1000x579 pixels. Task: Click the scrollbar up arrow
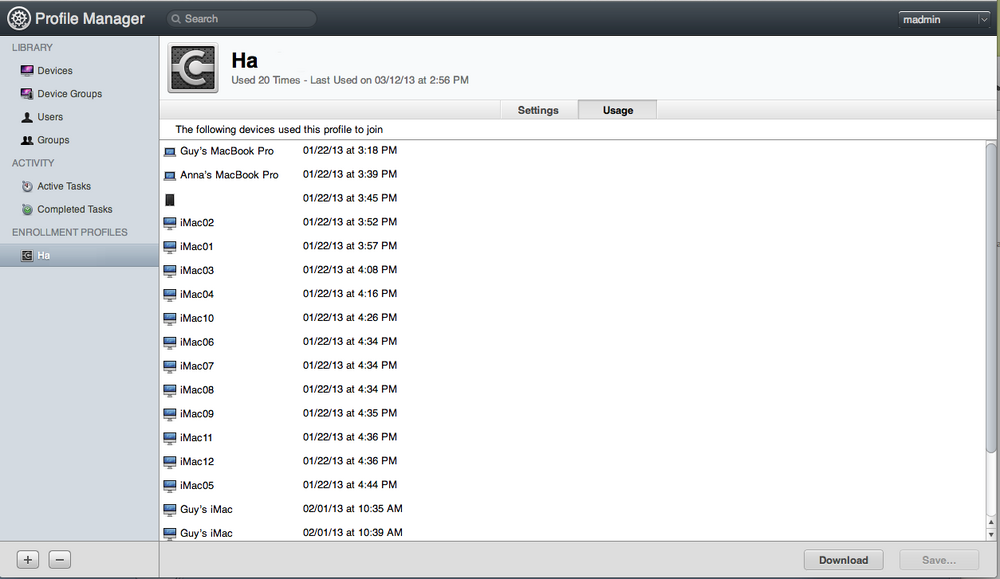coord(991,522)
